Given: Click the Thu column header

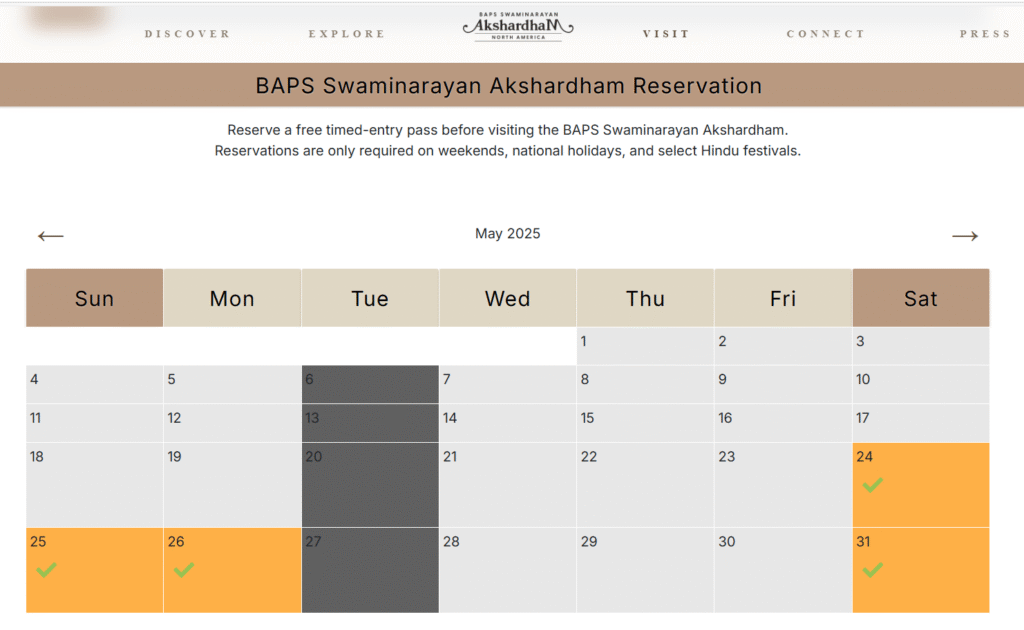Looking at the screenshot, I should (x=646, y=298).
